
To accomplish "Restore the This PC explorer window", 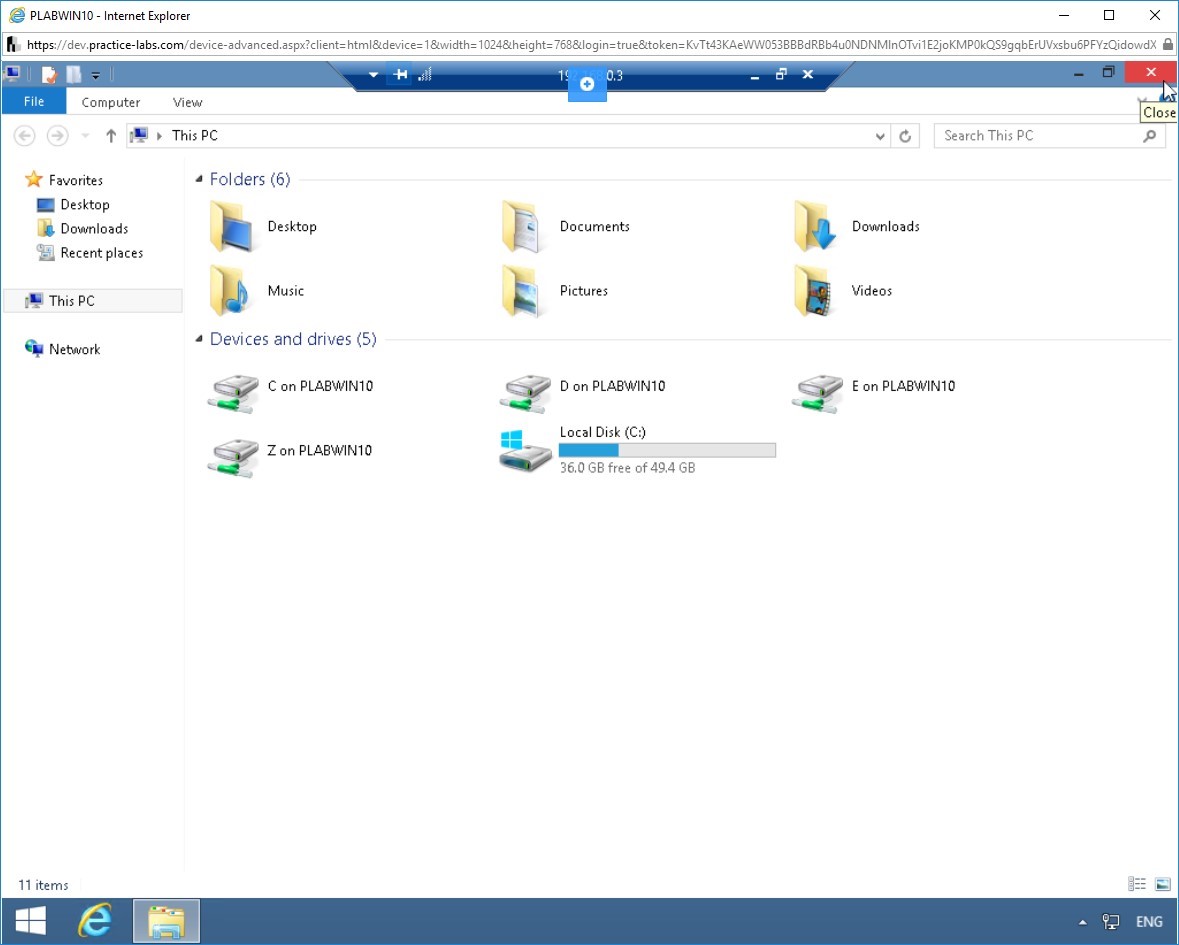I will 1108,73.
